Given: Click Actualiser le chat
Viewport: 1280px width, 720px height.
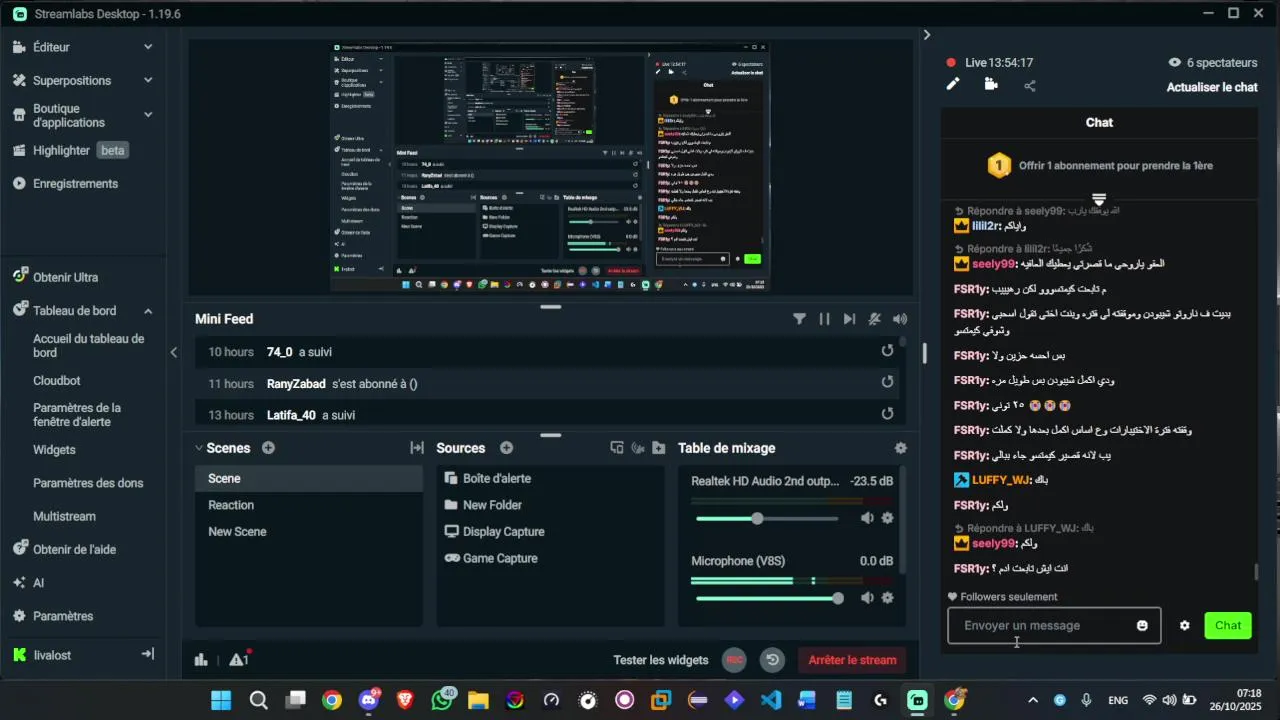Looking at the screenshot, I should tap(1212, 87).
